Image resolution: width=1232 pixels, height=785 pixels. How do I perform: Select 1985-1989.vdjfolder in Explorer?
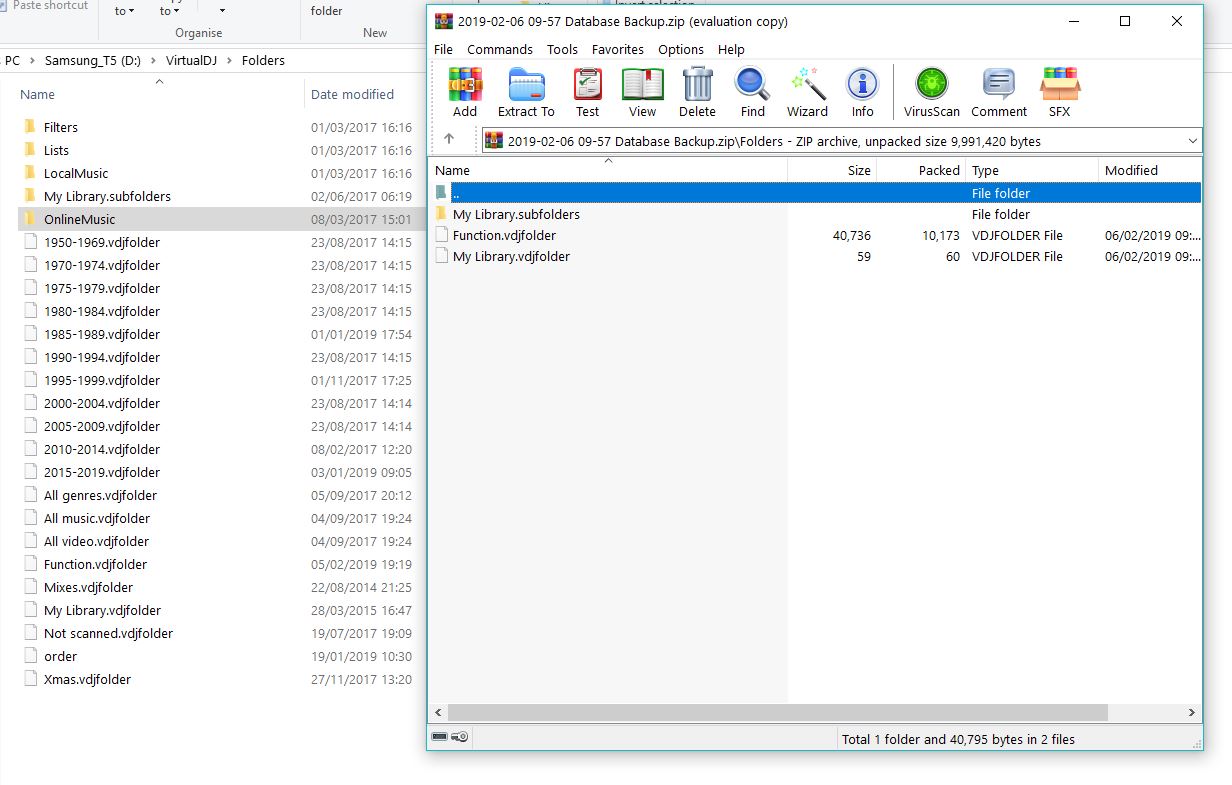pyautogui.click(x=102, y=334)
